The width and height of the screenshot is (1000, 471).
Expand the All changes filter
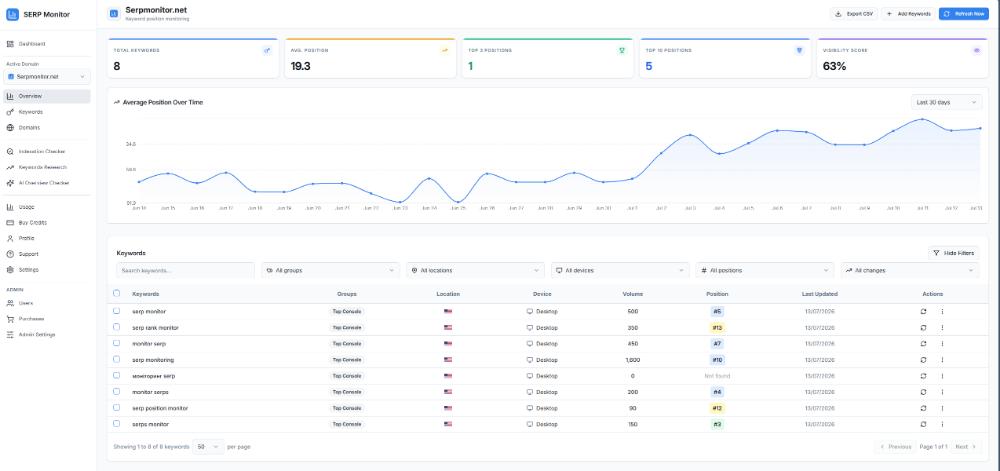pyautogui.click(x=909, y=270)
